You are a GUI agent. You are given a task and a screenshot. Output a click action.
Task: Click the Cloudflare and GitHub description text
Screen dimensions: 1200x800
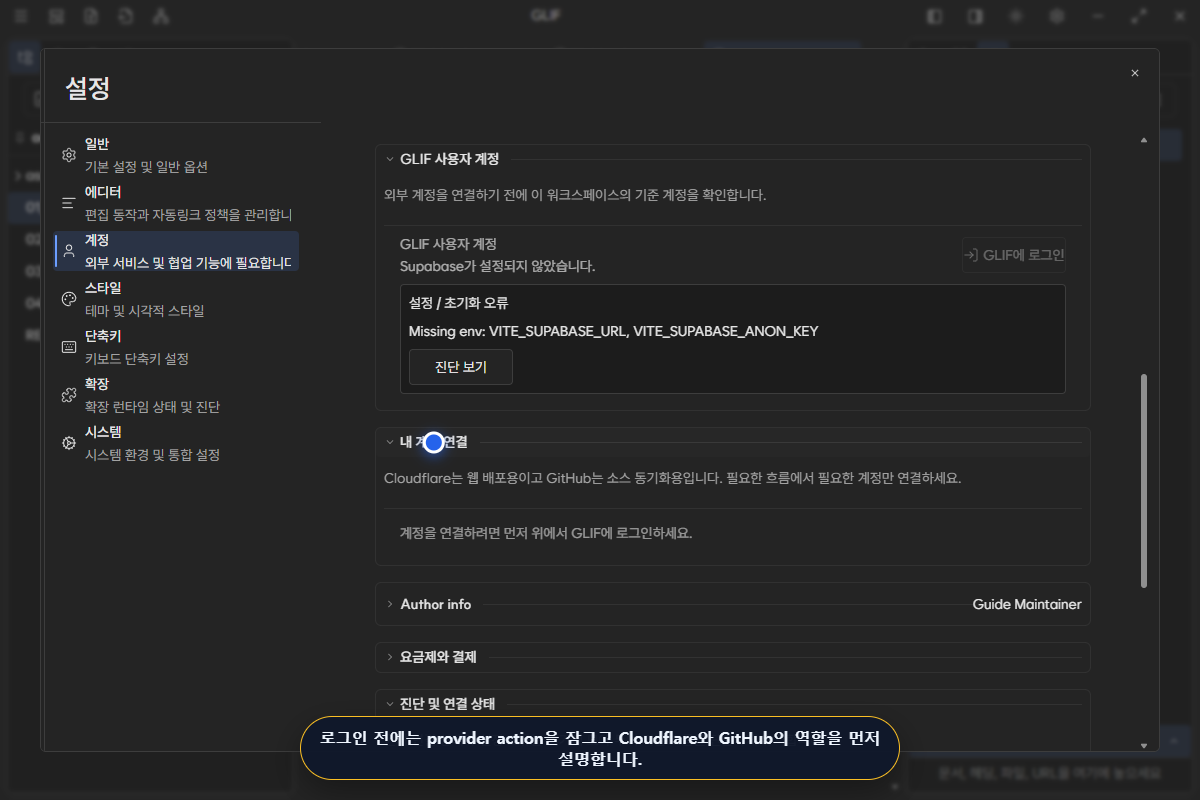[672, 478]
